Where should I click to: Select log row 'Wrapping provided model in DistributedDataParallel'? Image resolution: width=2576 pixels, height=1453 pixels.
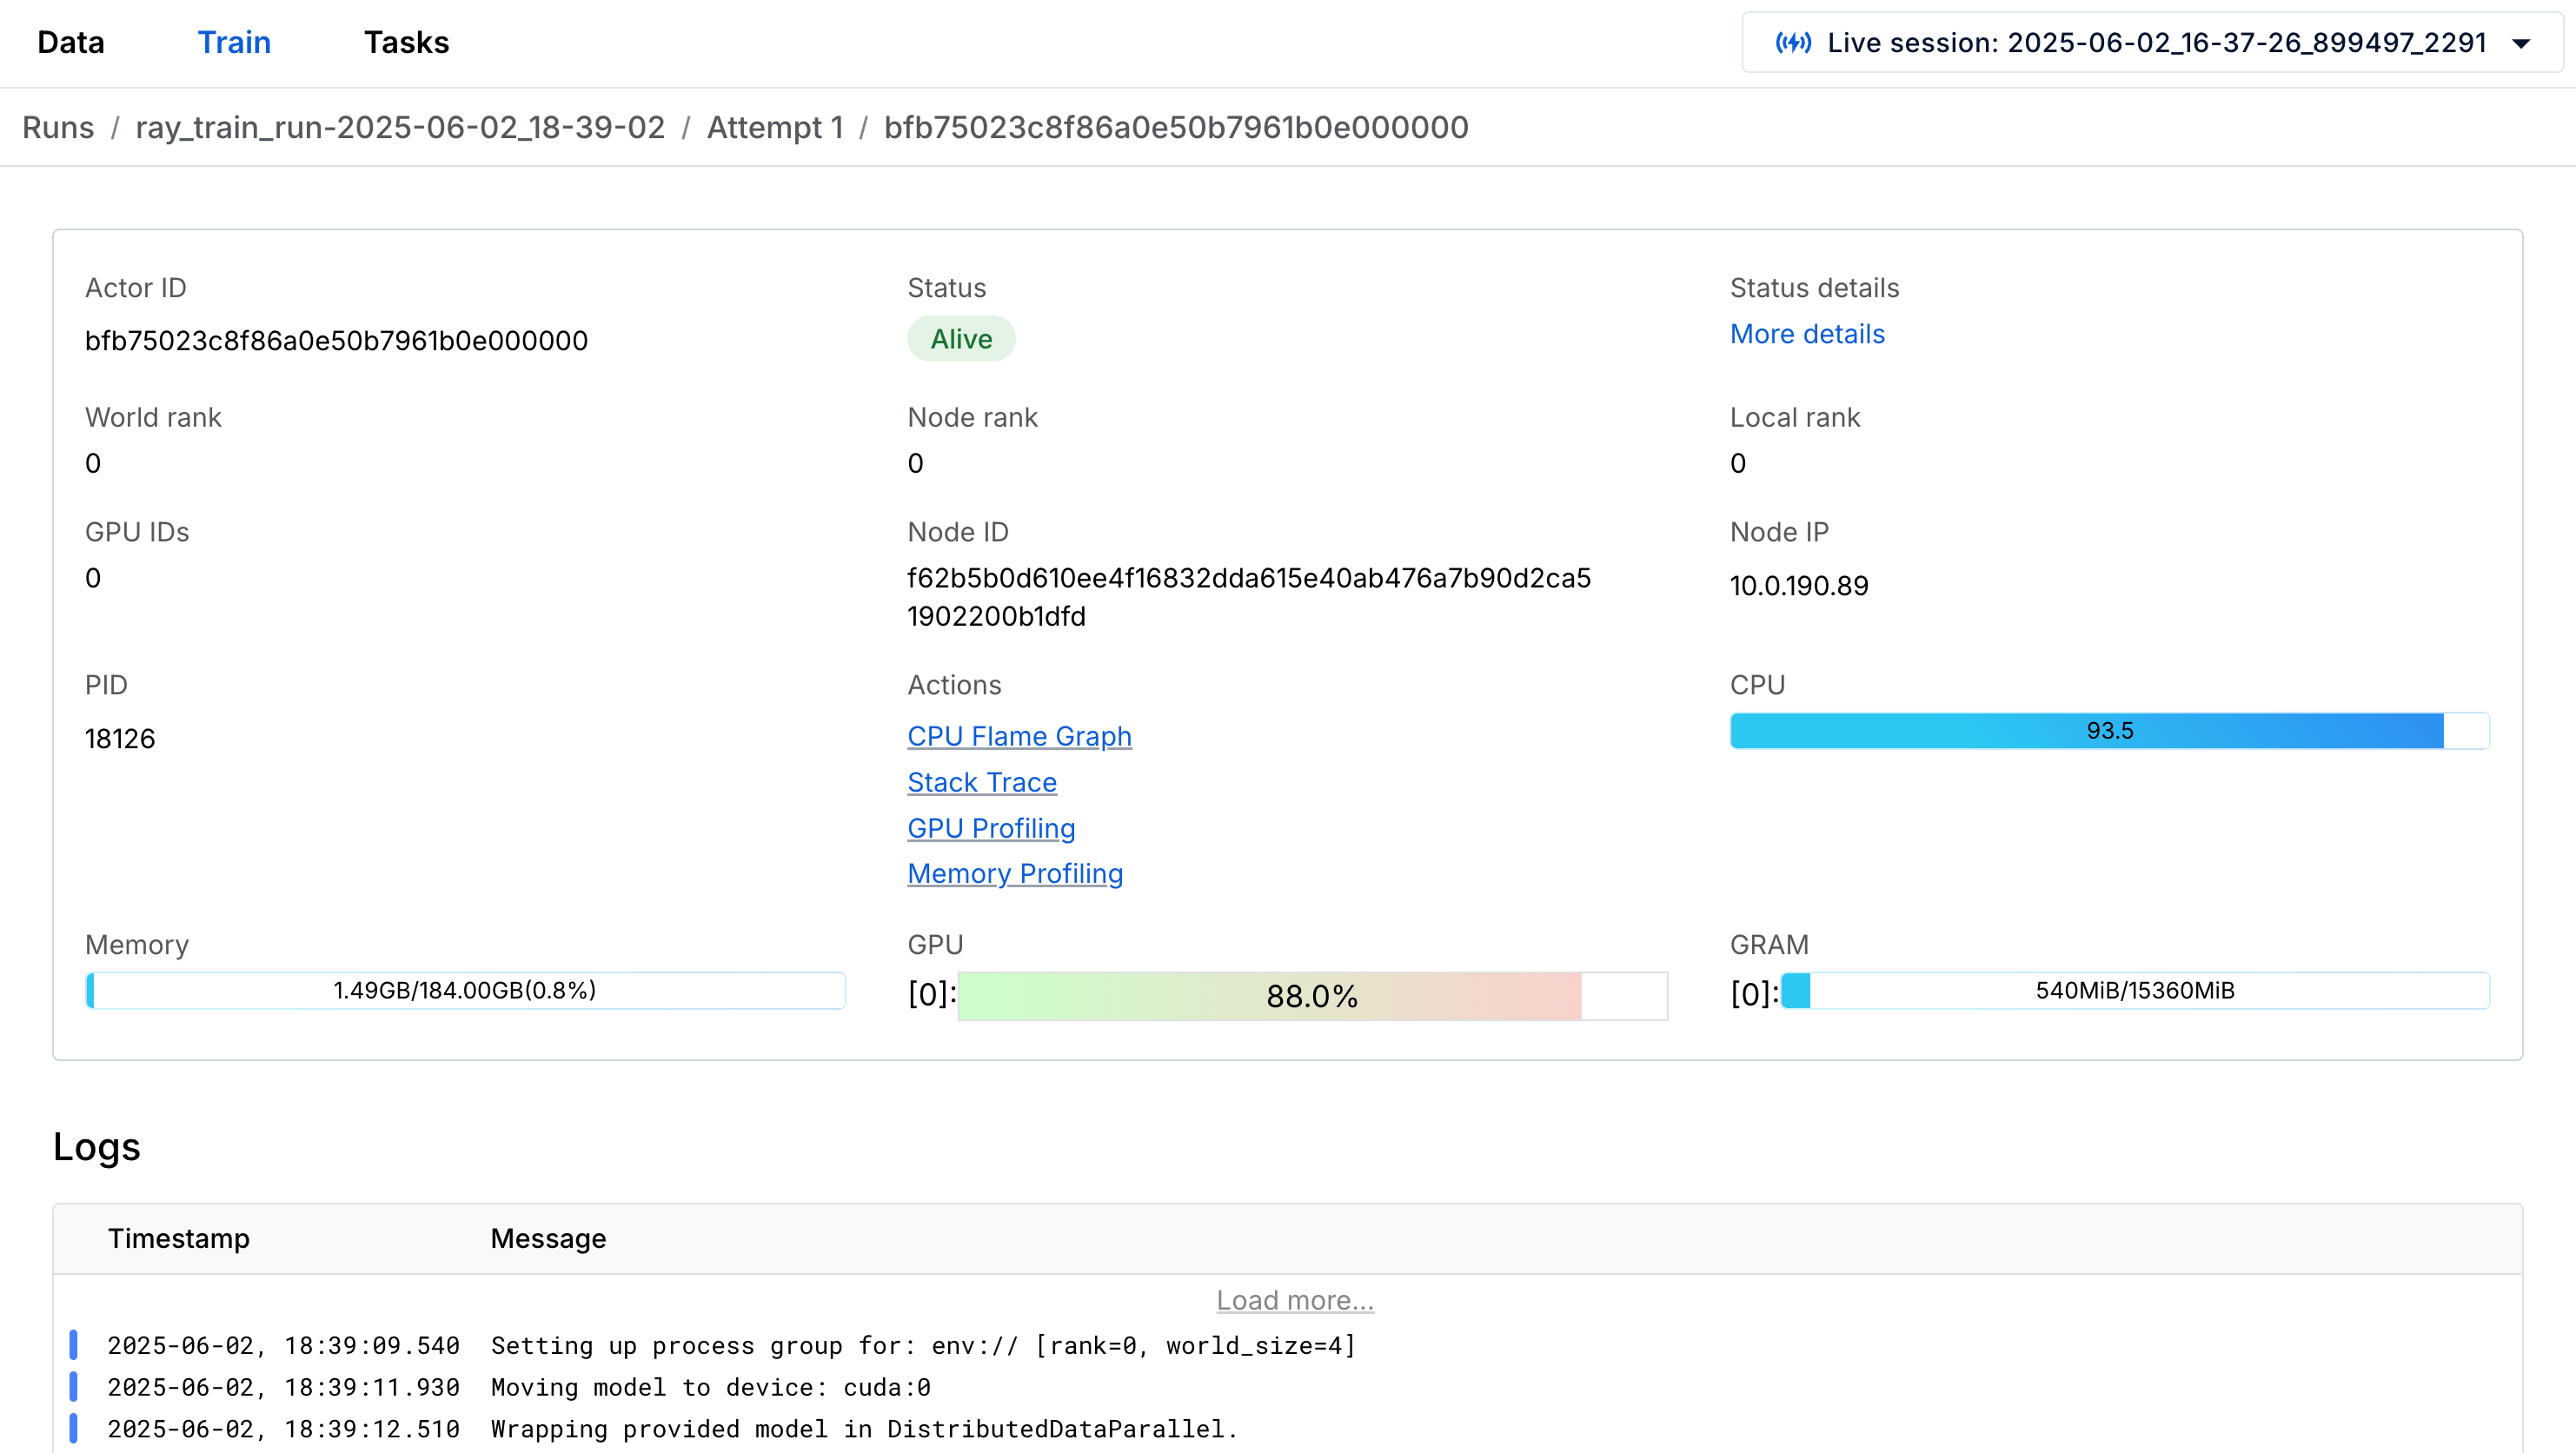point(1288,1430)
